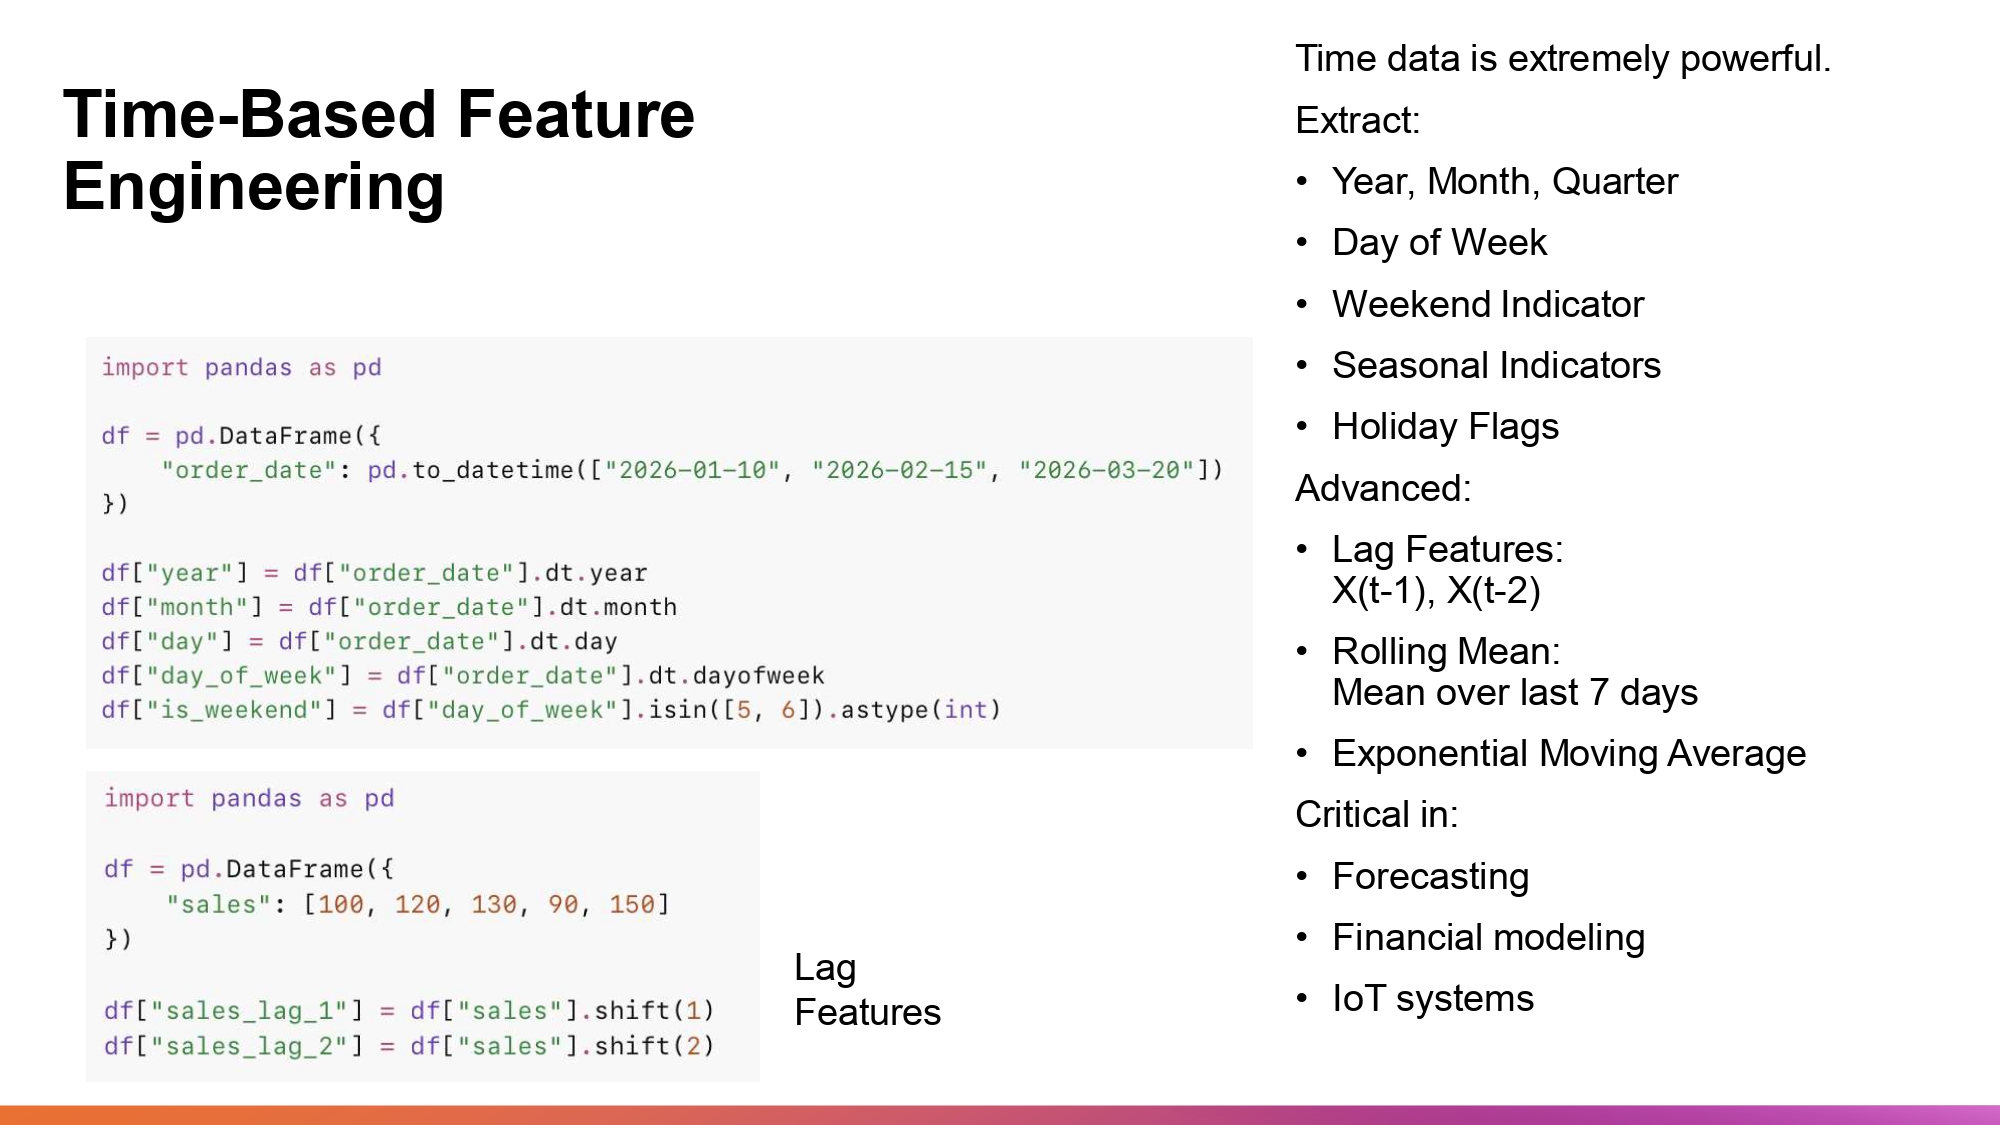Click the "Seasonal Indicators" bullet

(x=1496, y=366)
